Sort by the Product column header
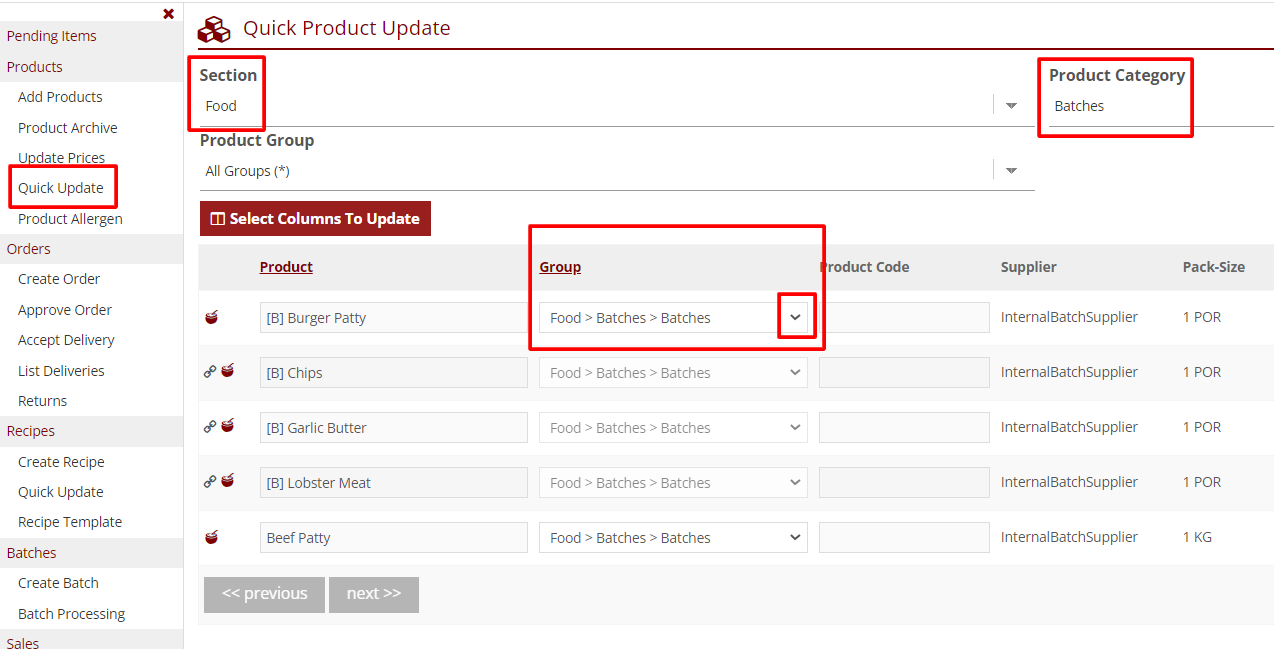1274x649 pixels. pos(286,267)
